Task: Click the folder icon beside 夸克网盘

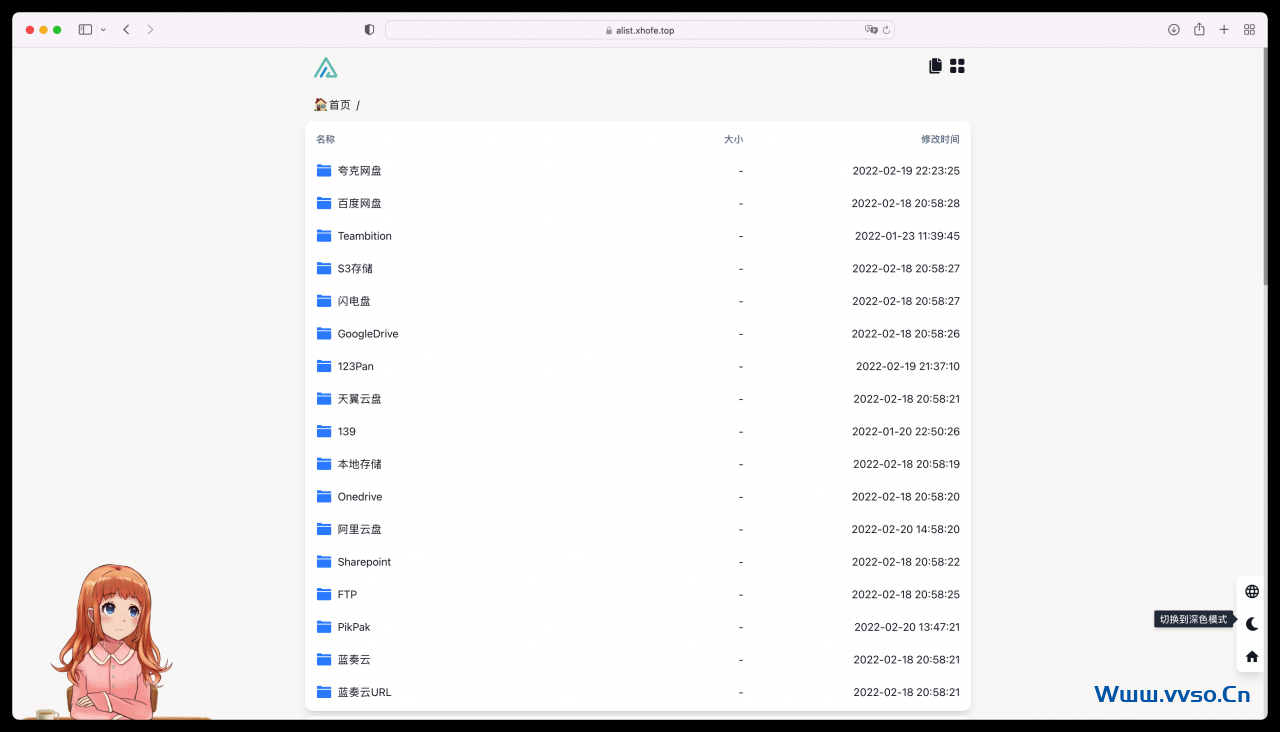Action: click(x=324, y=170)
